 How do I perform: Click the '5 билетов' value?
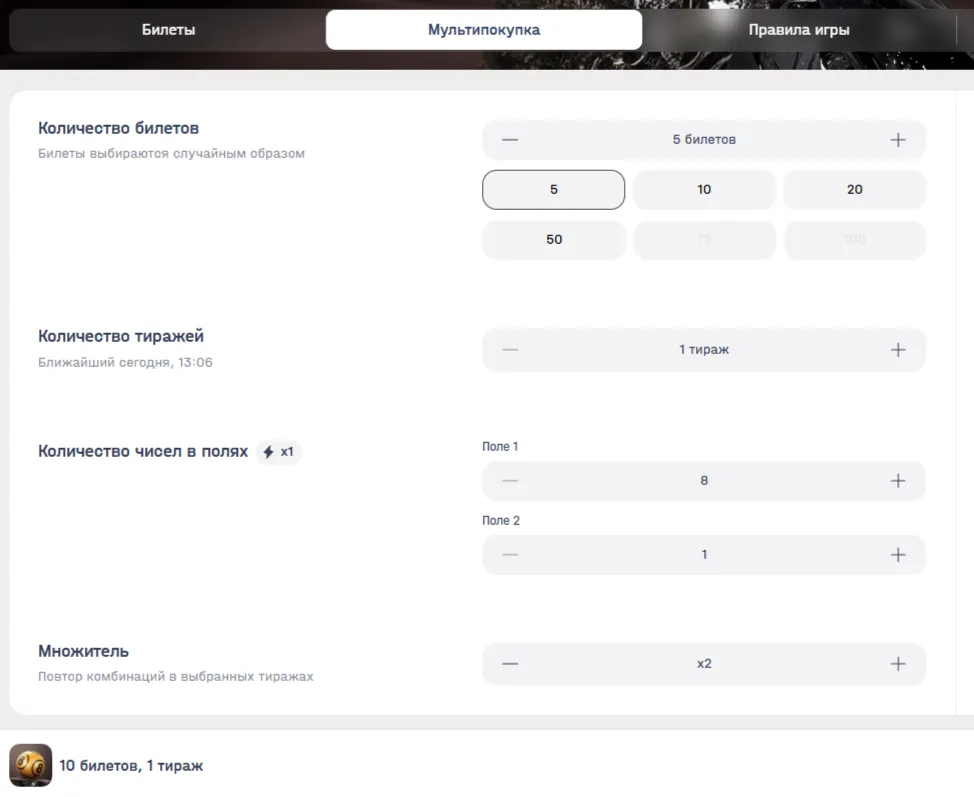[x=704, y=140]
